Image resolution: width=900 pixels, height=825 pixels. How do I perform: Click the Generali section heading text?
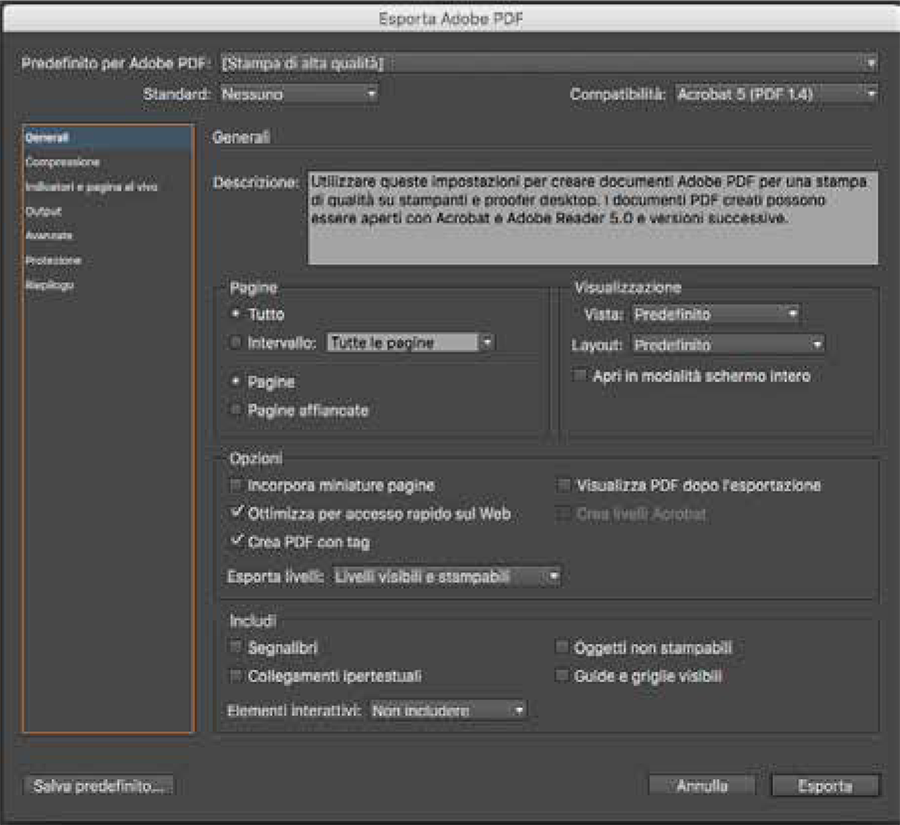point(241,137)
